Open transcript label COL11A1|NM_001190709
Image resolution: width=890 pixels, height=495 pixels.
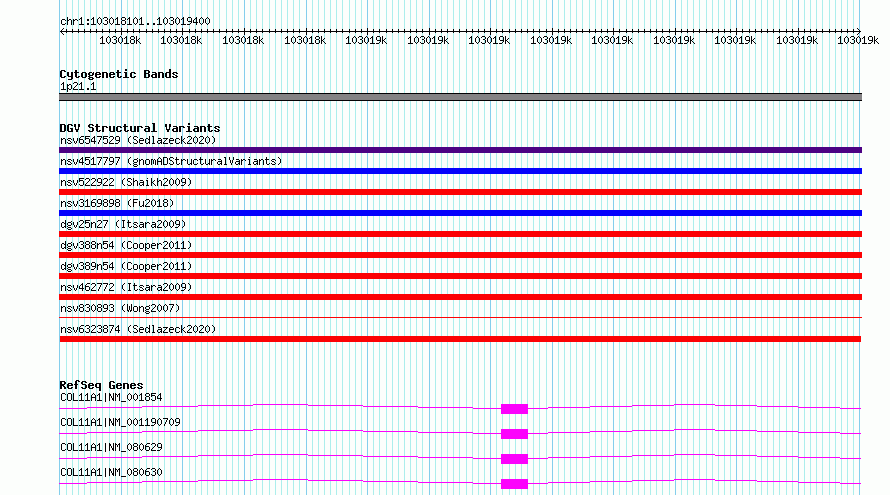(x=120, y=422)
